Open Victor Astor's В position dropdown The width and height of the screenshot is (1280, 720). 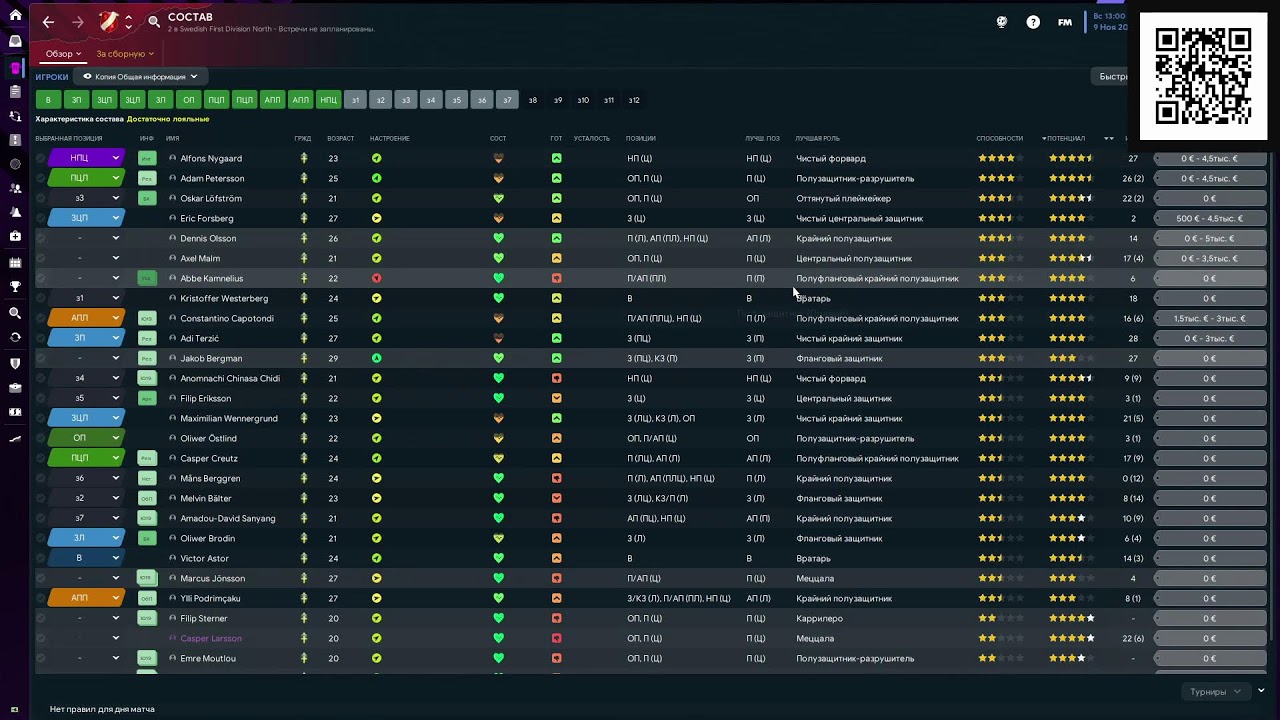click(85, 558)
